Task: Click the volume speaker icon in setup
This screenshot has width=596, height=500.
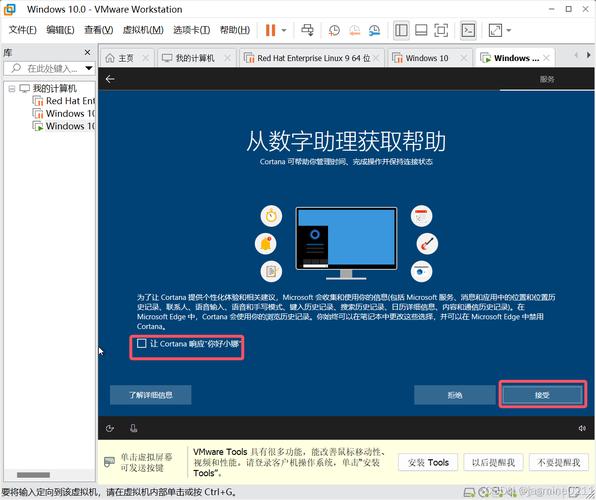Action: pos(582,429)
